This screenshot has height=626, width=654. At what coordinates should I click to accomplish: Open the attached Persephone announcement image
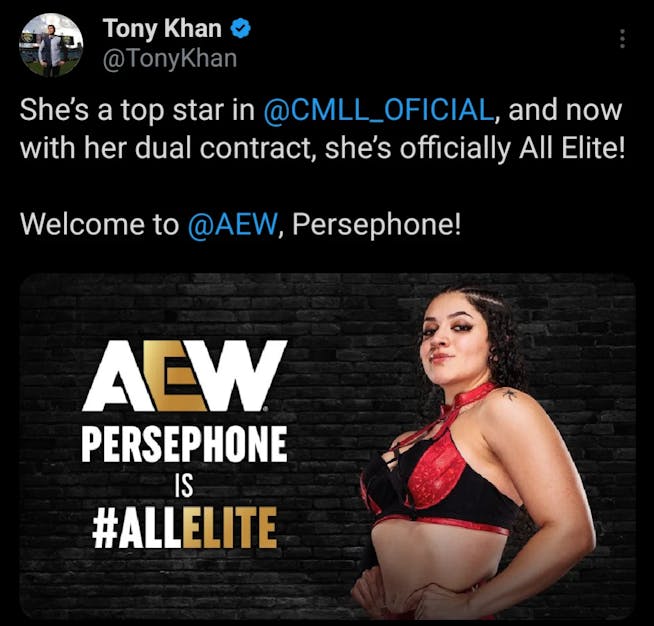[x=327, y=446]
